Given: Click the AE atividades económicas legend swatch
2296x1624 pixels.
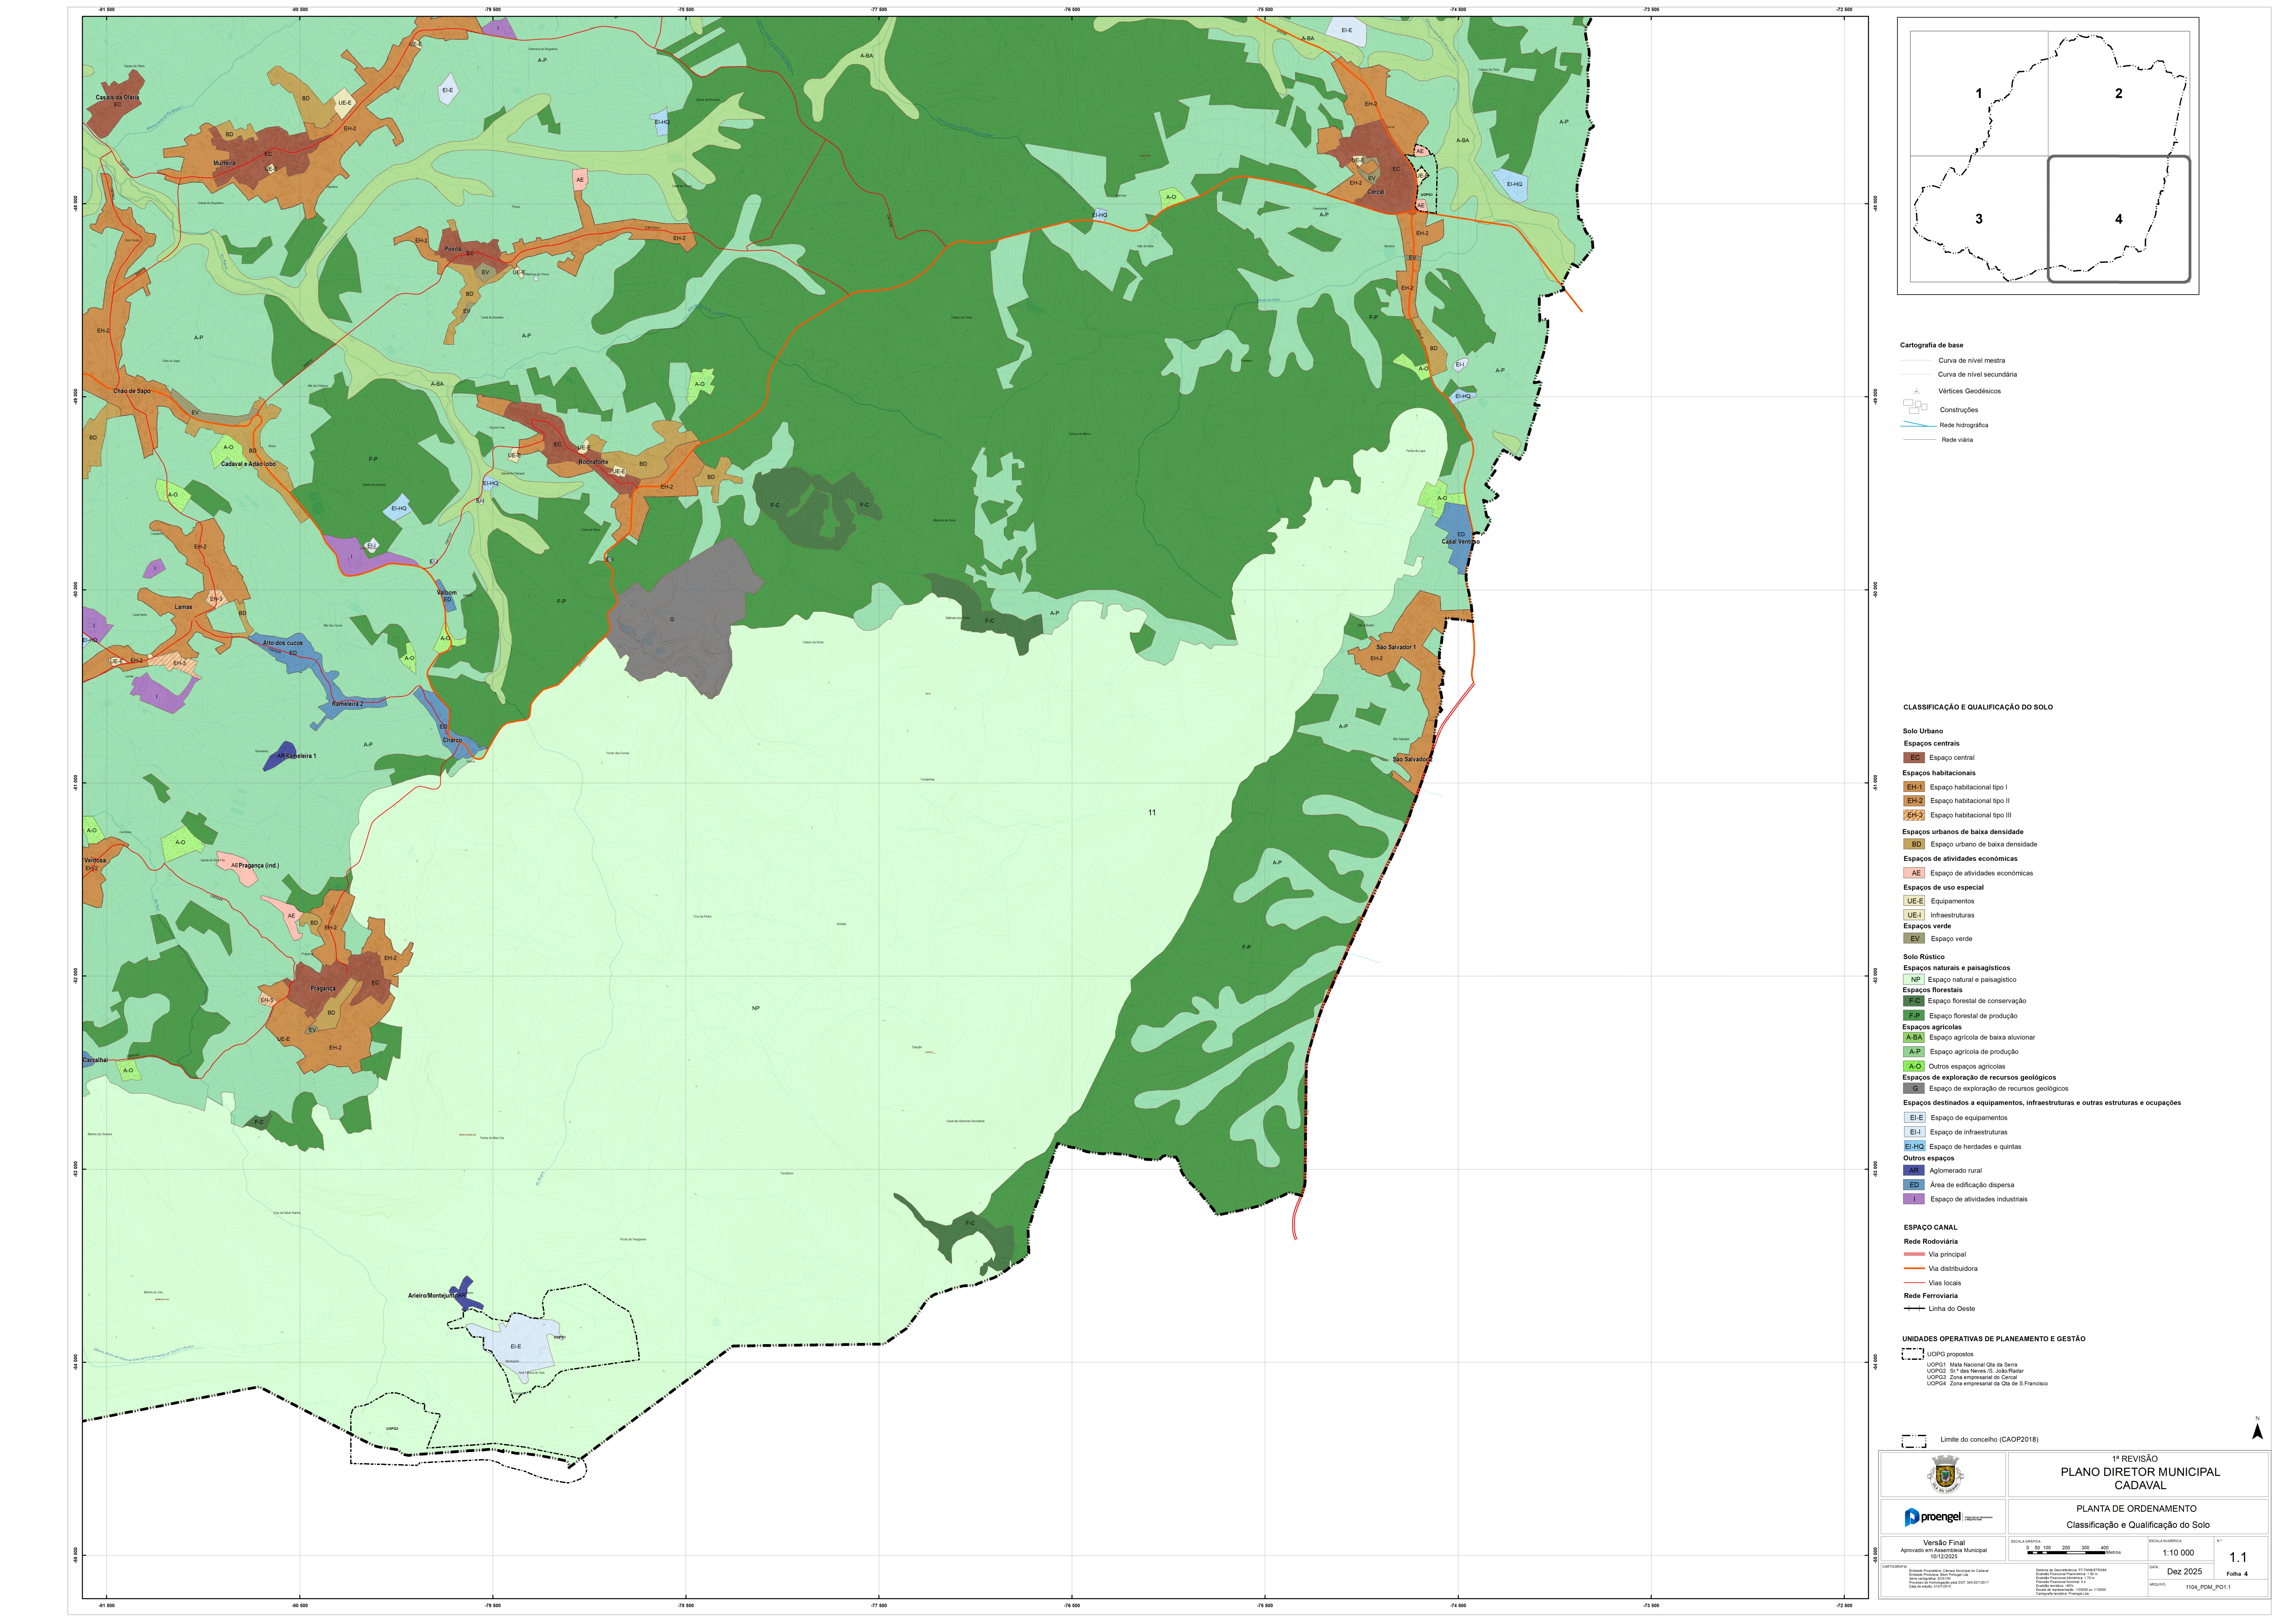Looking at the screenshot, I should [x=1914, y=873].
